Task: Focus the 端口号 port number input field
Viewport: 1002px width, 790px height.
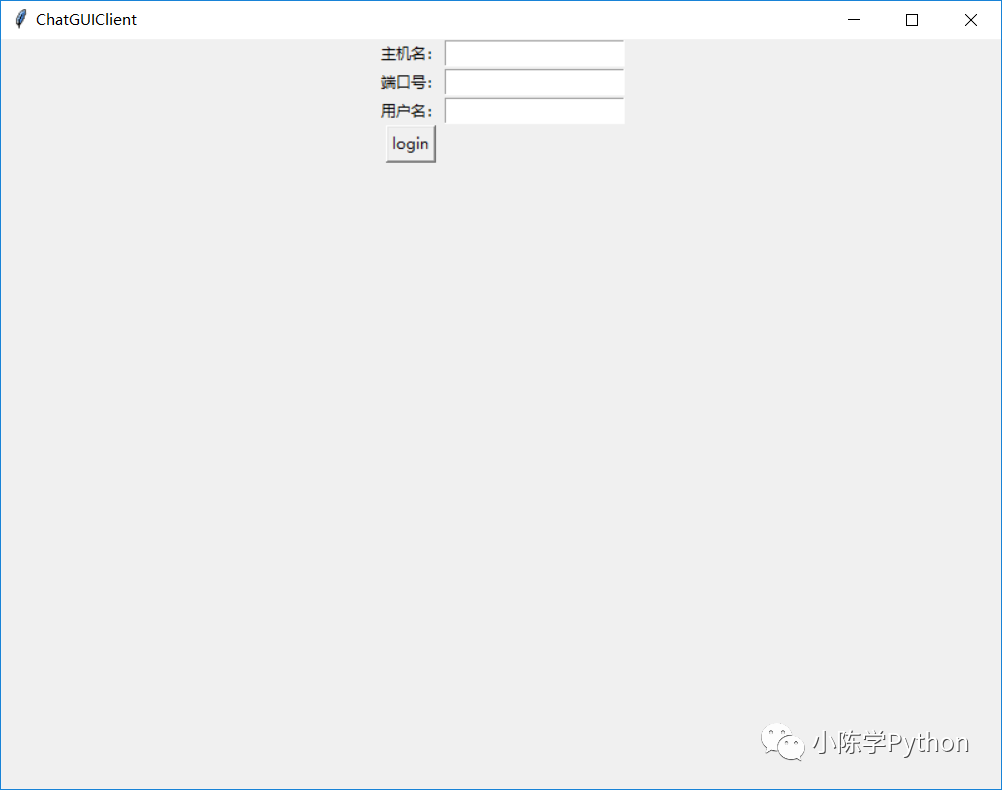Action: [x=534, y=82]
